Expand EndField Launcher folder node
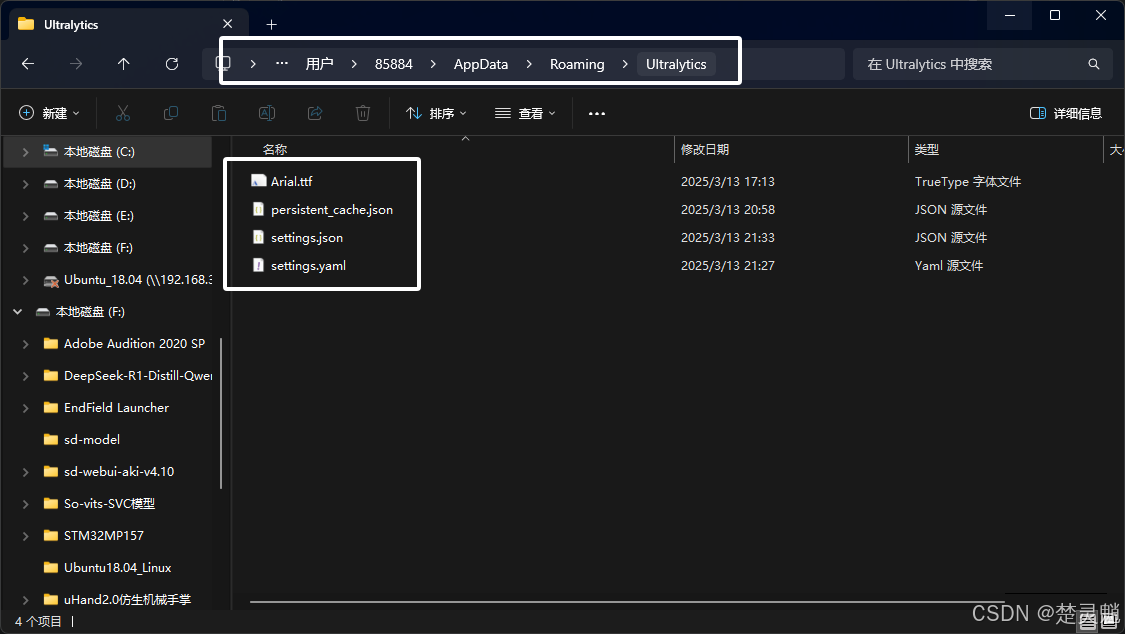 click(25, 407)
